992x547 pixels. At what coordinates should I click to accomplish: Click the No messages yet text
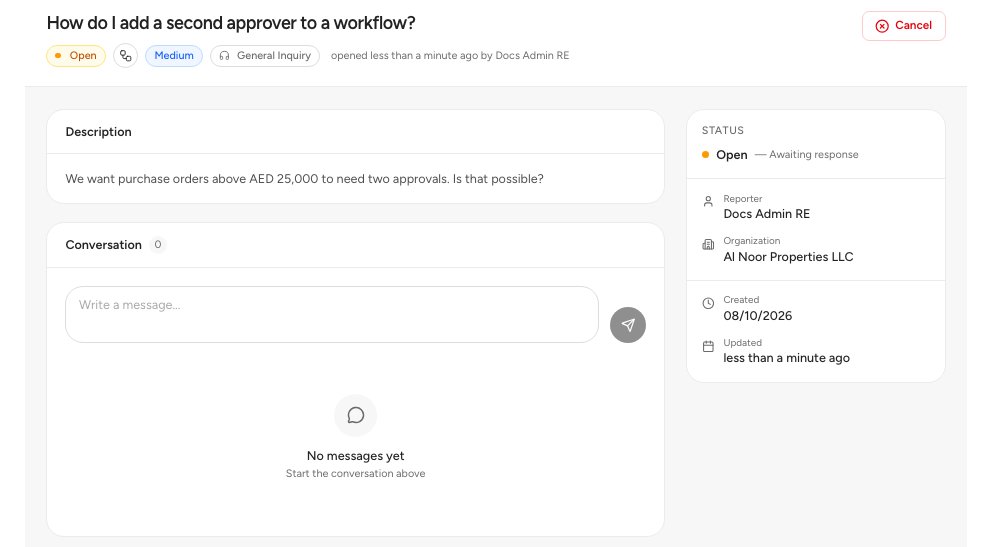356,456
